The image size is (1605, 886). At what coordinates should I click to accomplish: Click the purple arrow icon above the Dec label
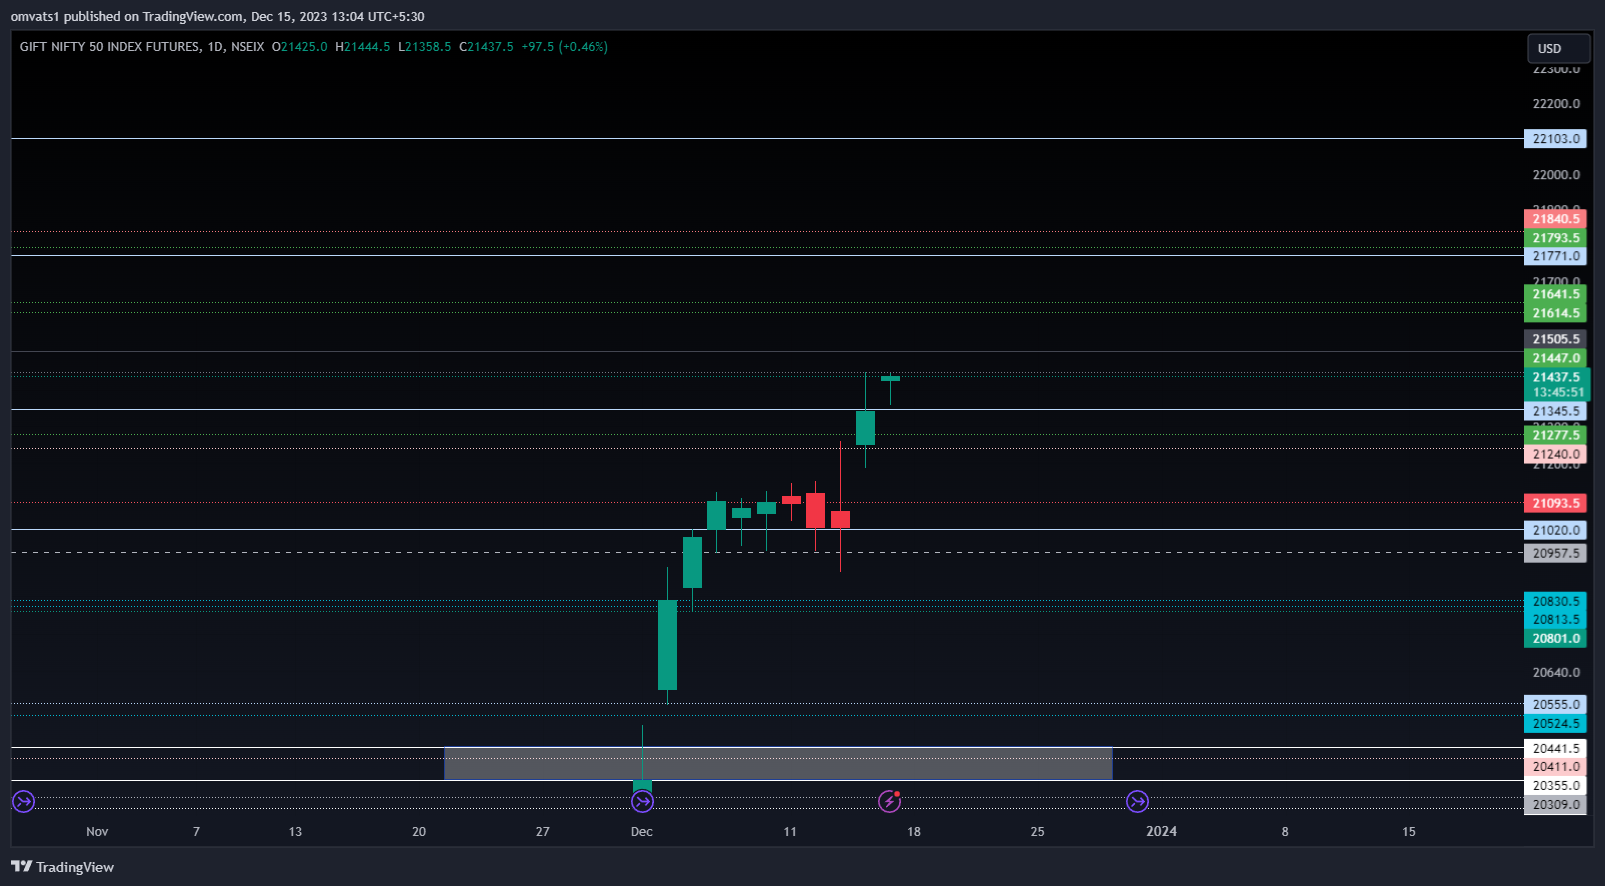pyautogui.click(x=642, y=801)
